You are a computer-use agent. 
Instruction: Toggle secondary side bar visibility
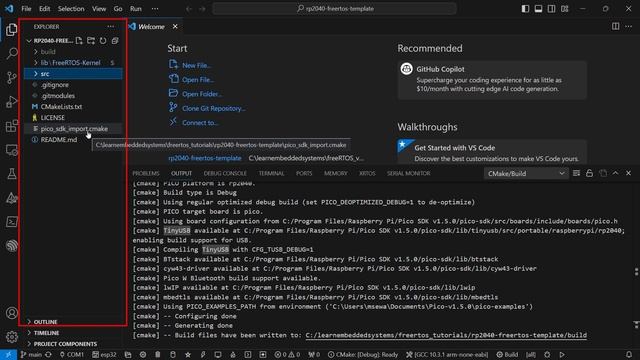[x=551, y=9]
